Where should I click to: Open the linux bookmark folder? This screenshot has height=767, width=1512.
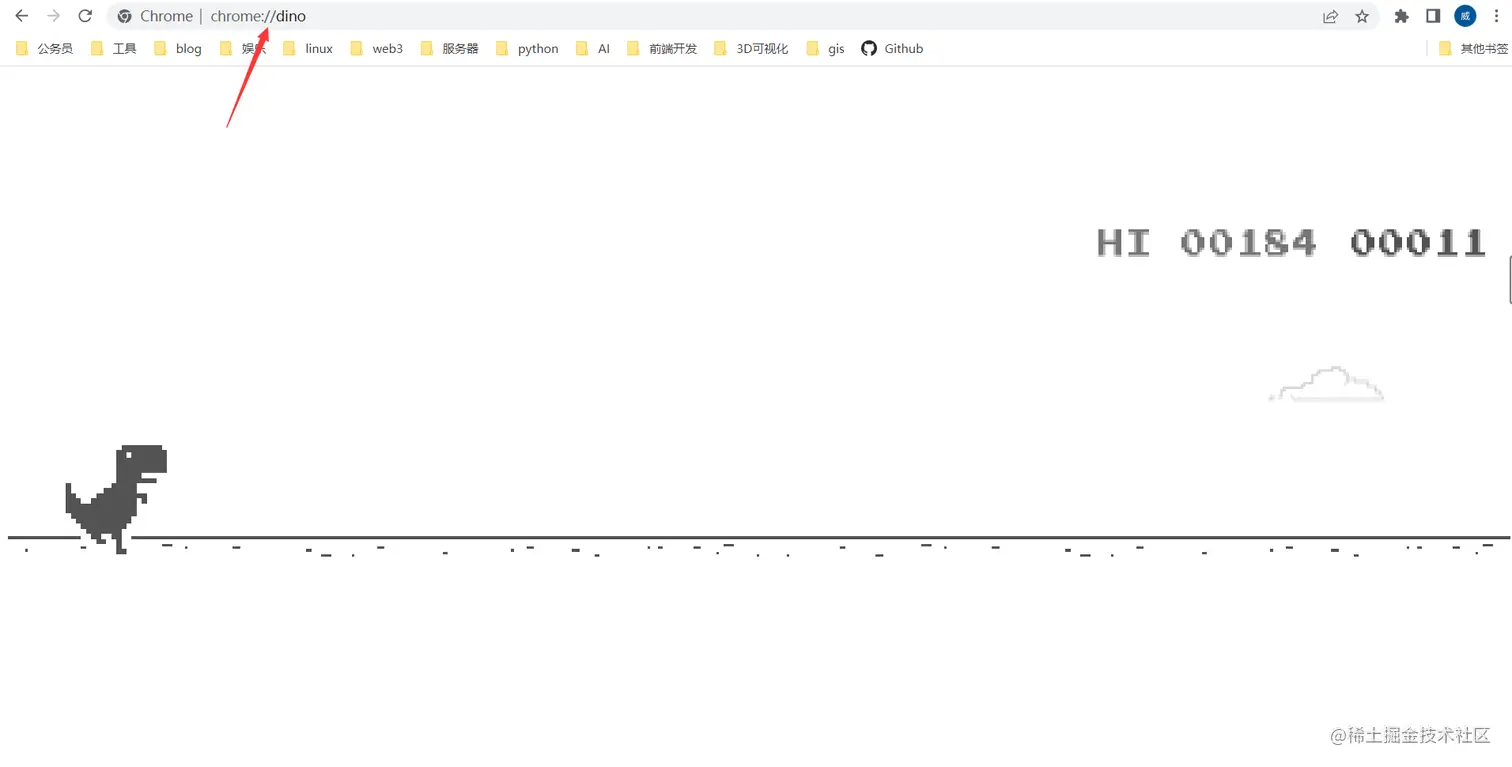tap(308, 48)
